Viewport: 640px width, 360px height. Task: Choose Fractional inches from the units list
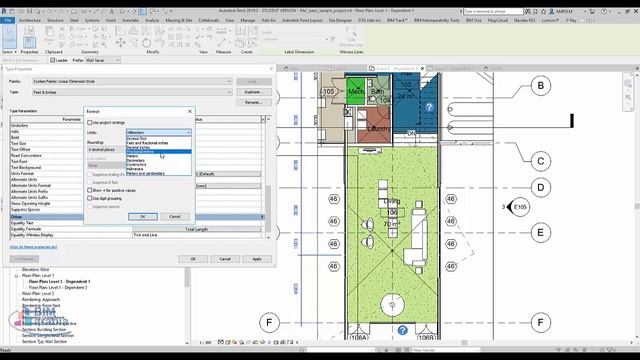[x=158, y=151]
